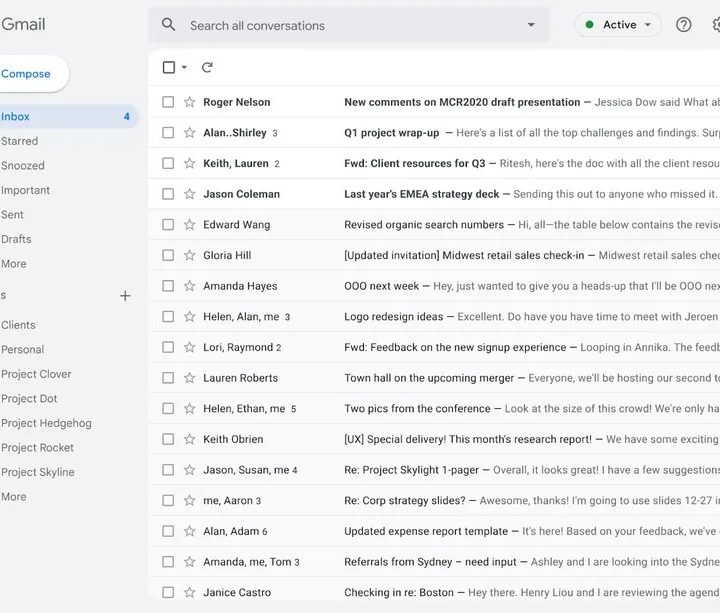This screenshot has width=720, height=613.
Task: Tick the select-all checkbox in toolbar
Action: pyautogui.click(x=169, y=67)
